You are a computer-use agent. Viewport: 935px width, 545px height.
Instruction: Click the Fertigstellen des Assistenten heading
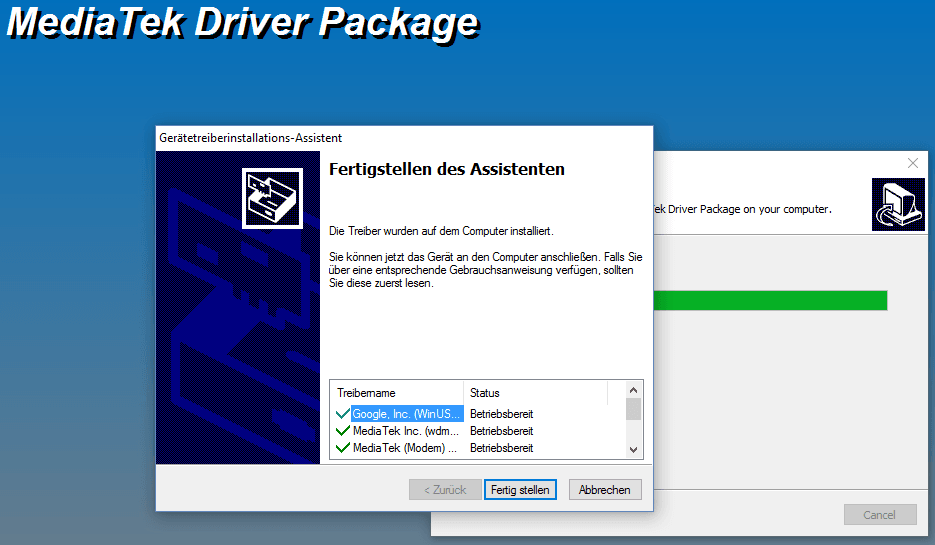point(447,169)
